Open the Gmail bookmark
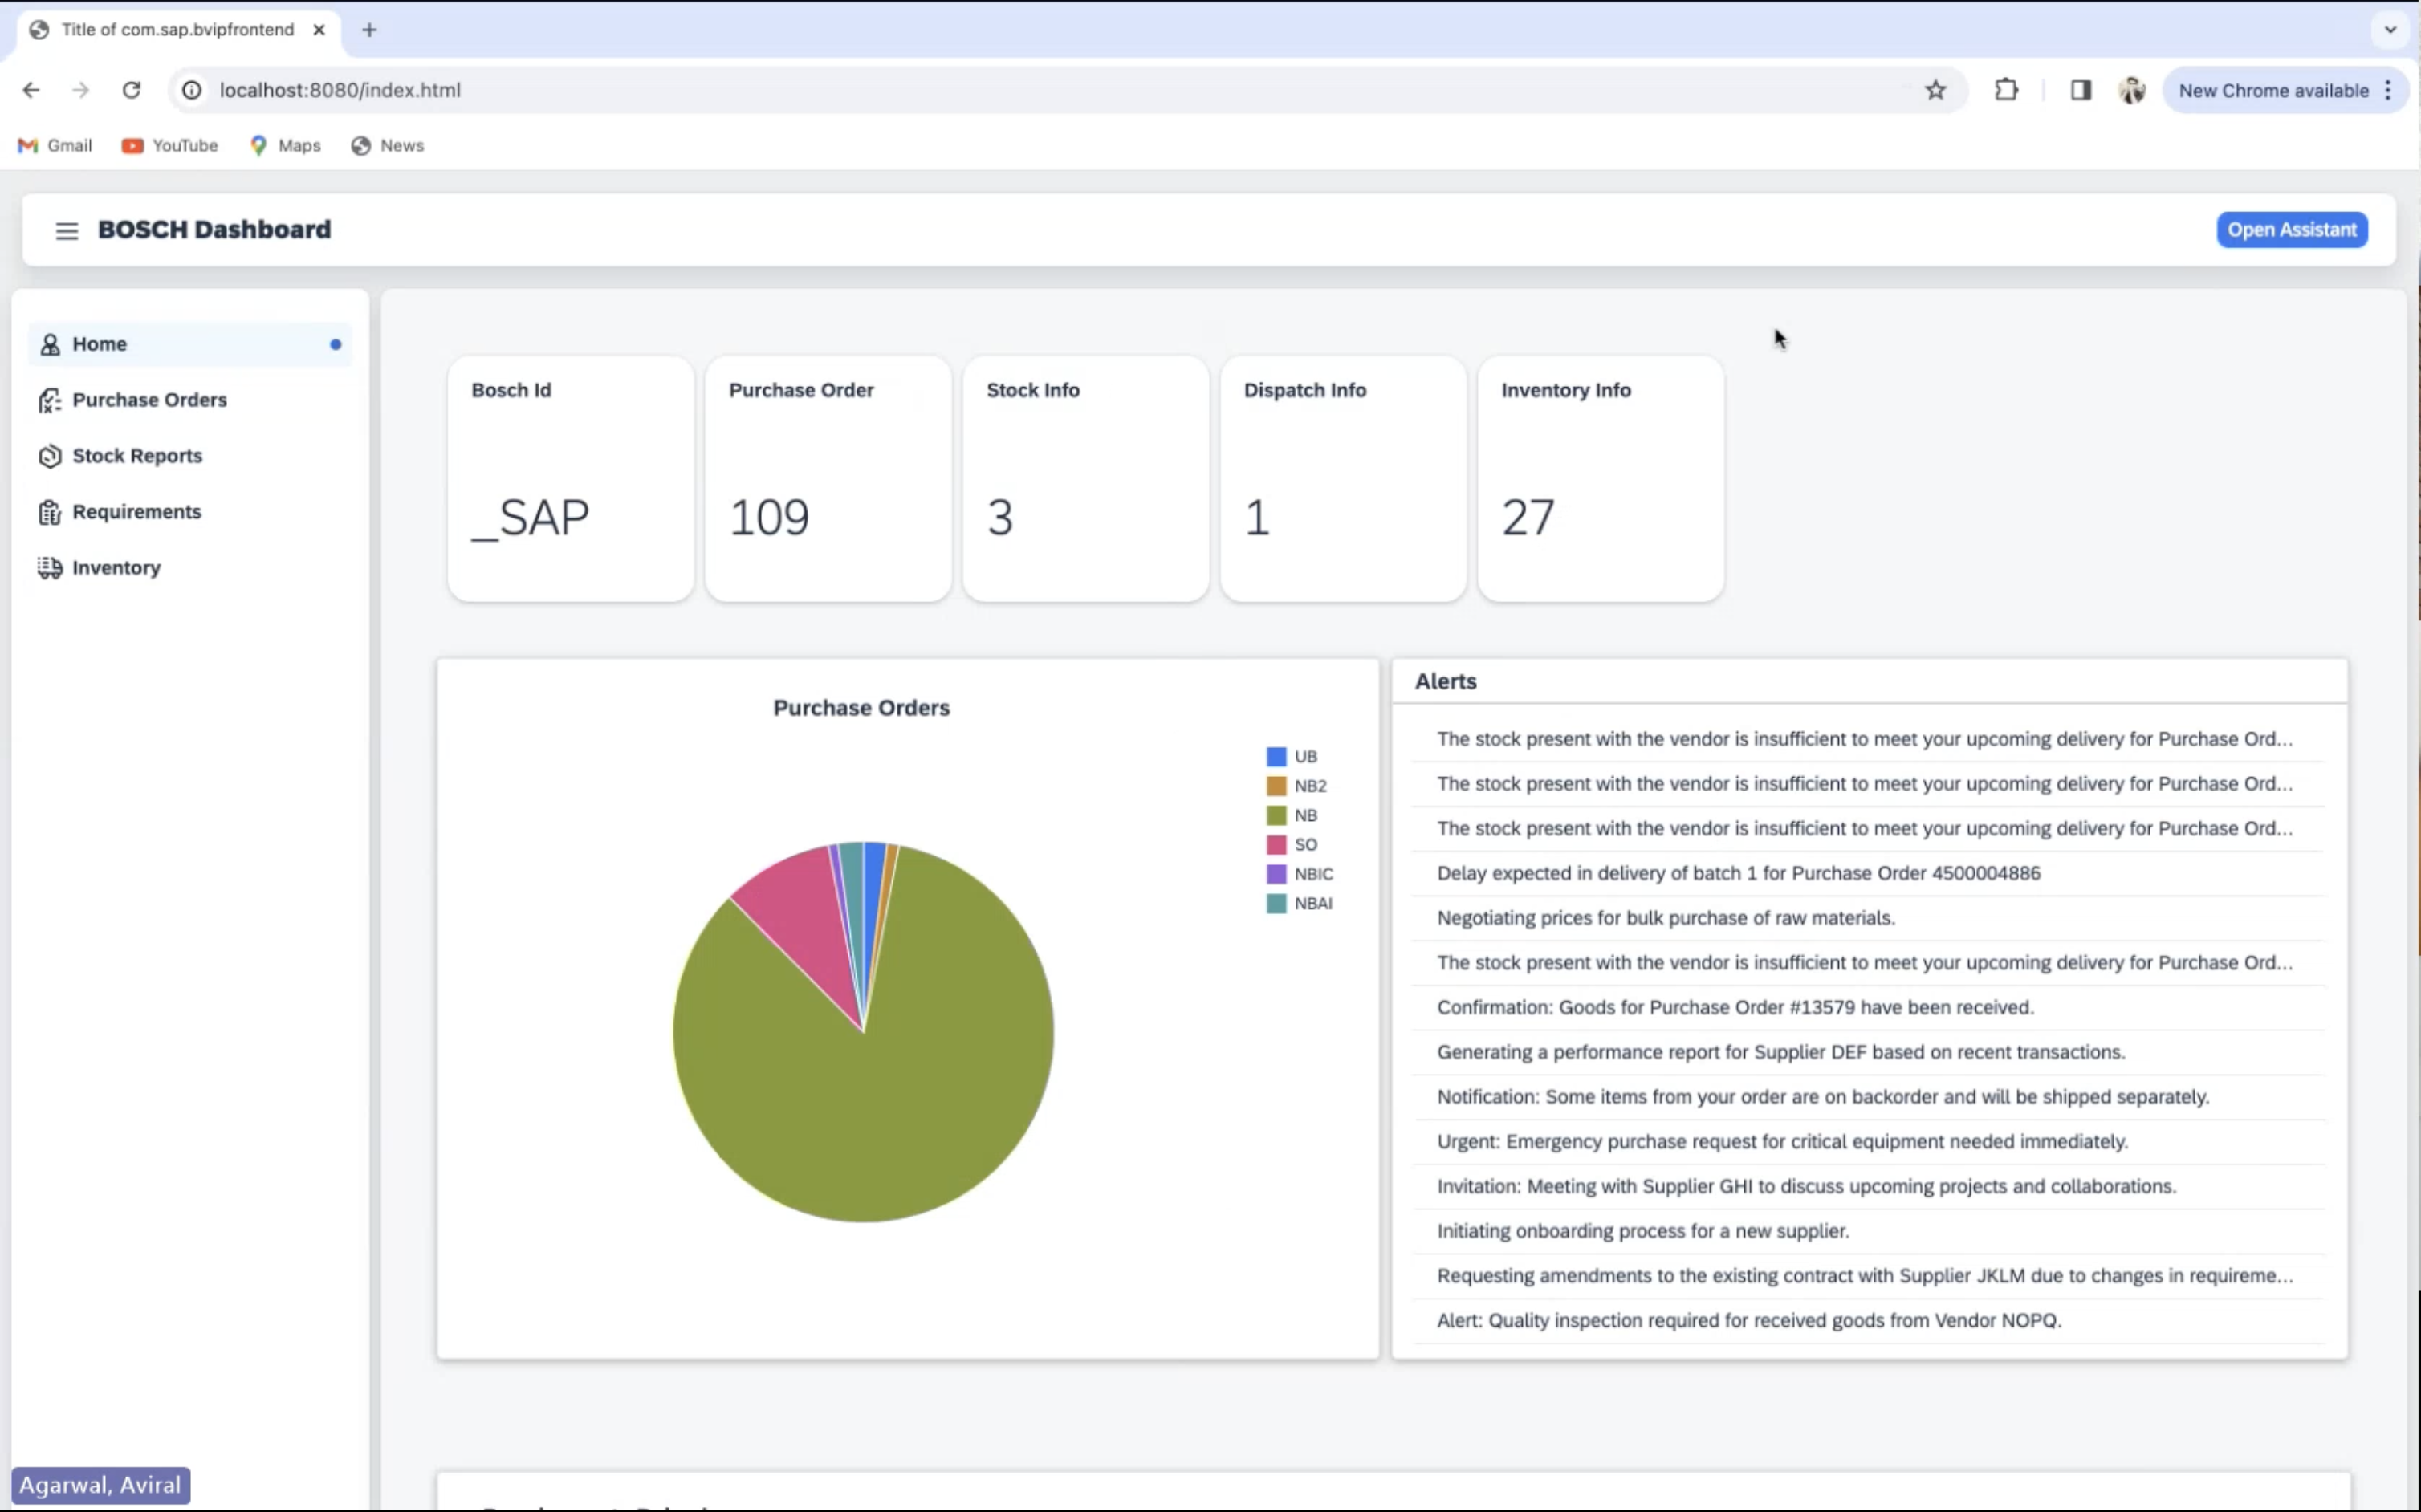The height and width of the screenshot is (1512, 2421). click(56, 146)
